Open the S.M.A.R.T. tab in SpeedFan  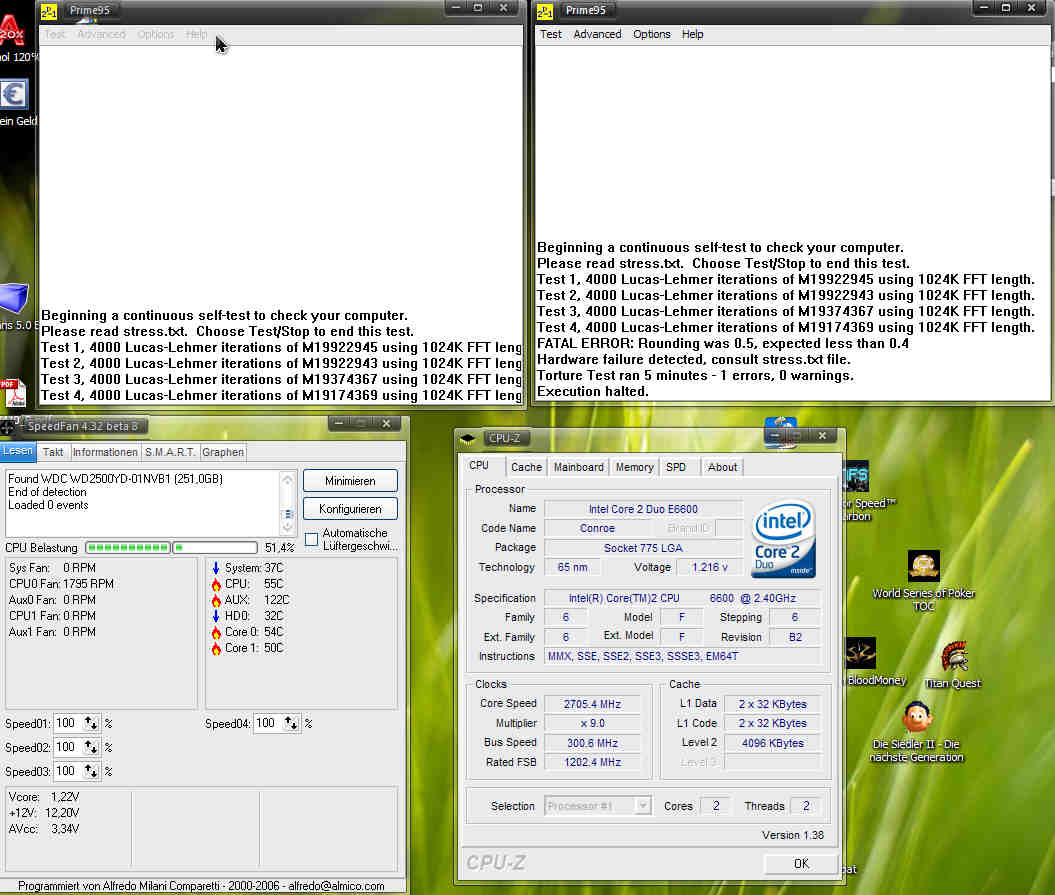tap(170, 452)
